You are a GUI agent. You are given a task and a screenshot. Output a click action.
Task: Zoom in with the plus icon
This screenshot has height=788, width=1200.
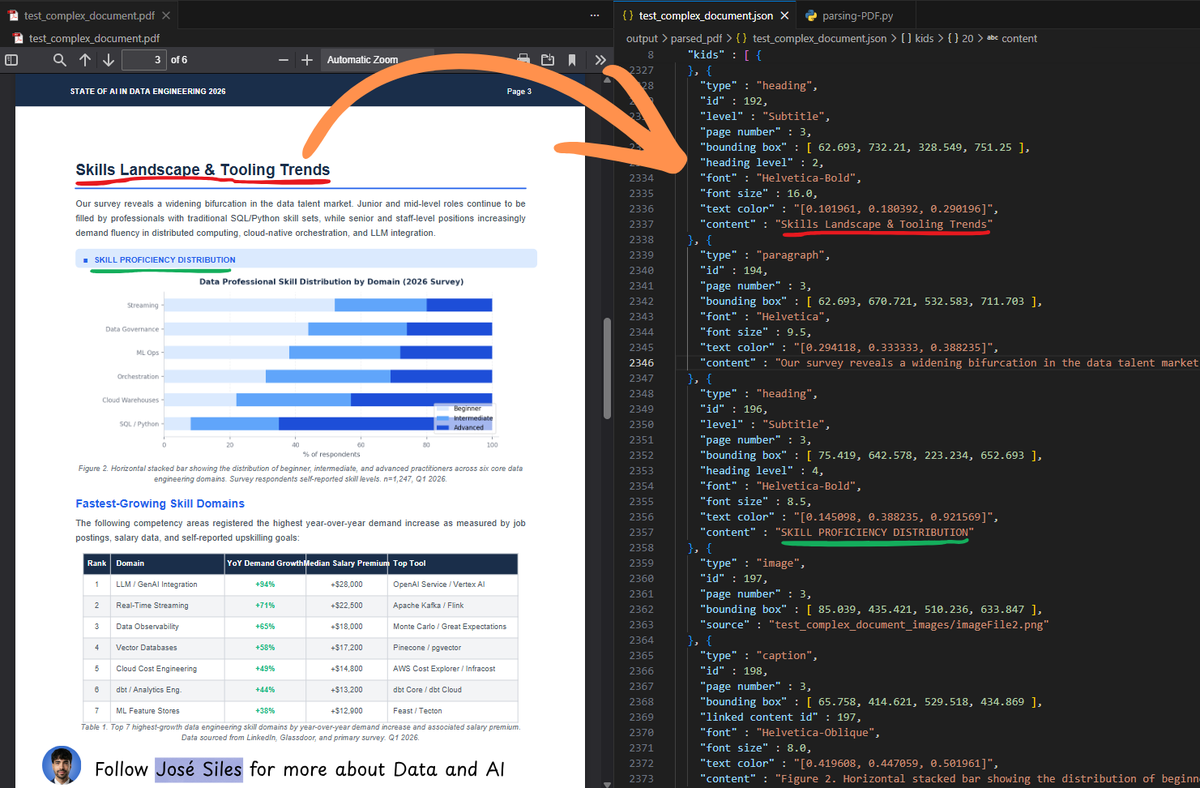pos(307,60)
